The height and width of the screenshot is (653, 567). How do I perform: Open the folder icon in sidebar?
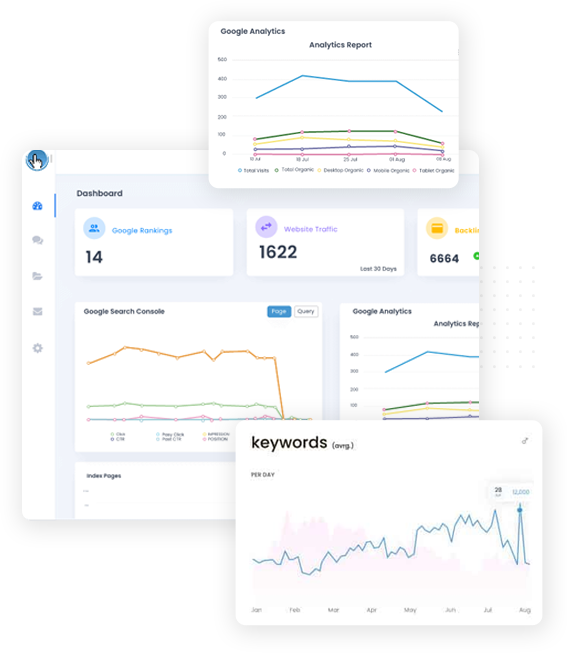[x=37, y=276]
